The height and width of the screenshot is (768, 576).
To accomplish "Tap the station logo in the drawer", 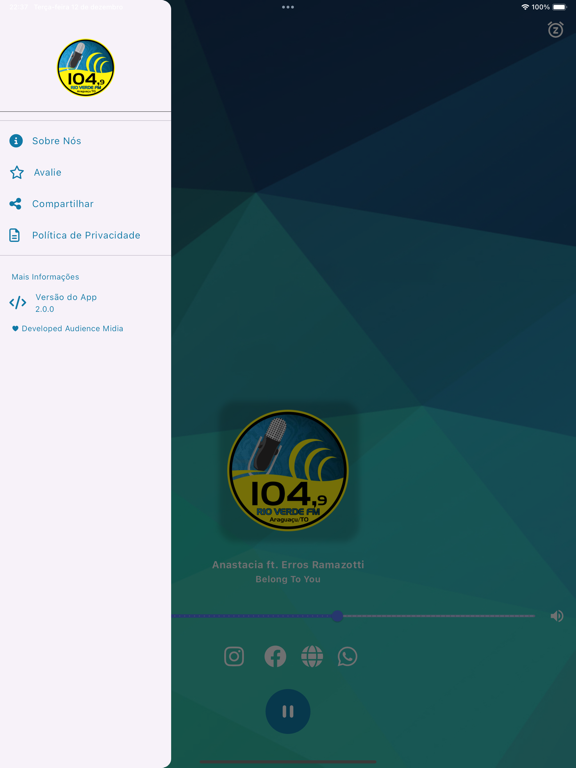I will (86, 68).
